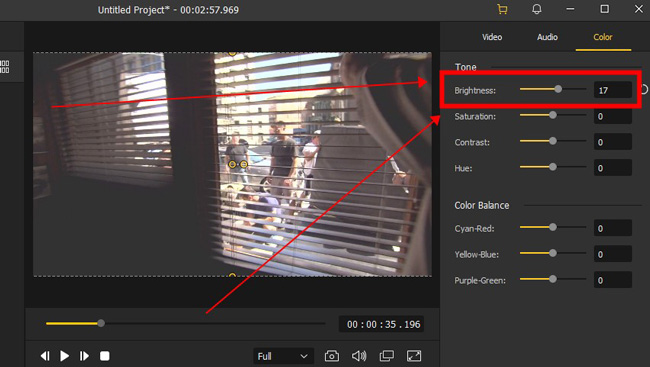Close the application window

[x=639, y=9]
